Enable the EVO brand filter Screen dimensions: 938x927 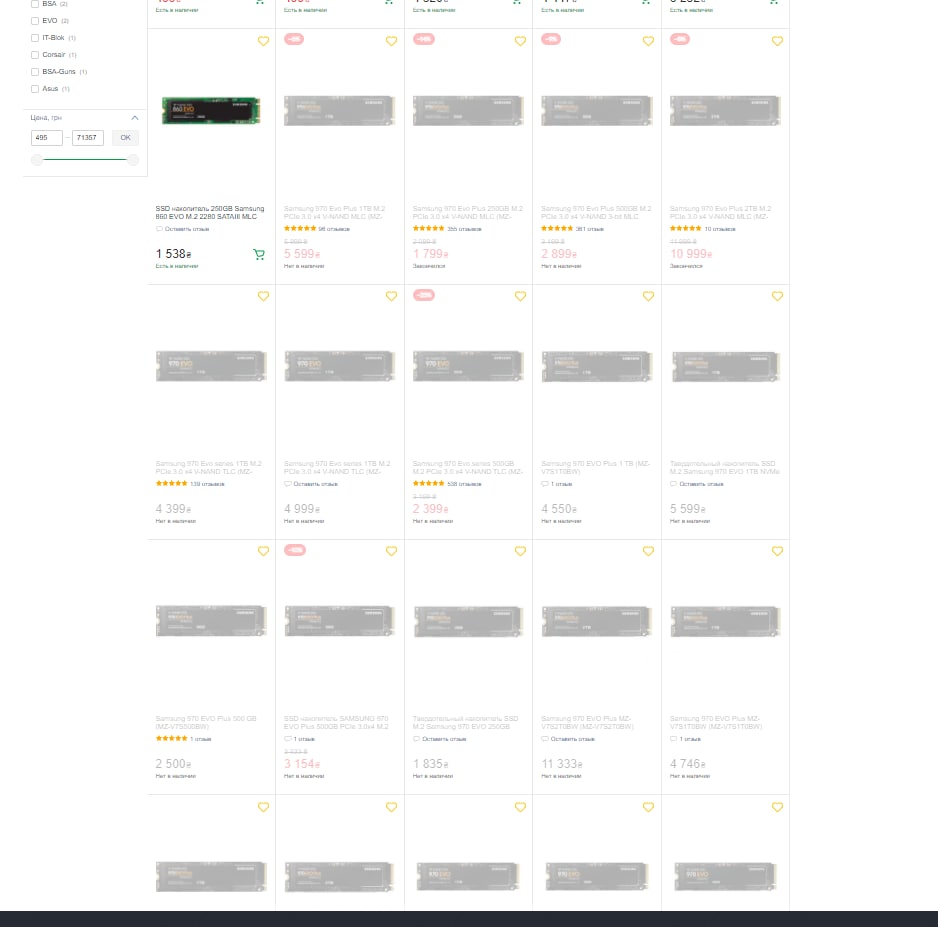pyautogui.click(x=35, y=21)
